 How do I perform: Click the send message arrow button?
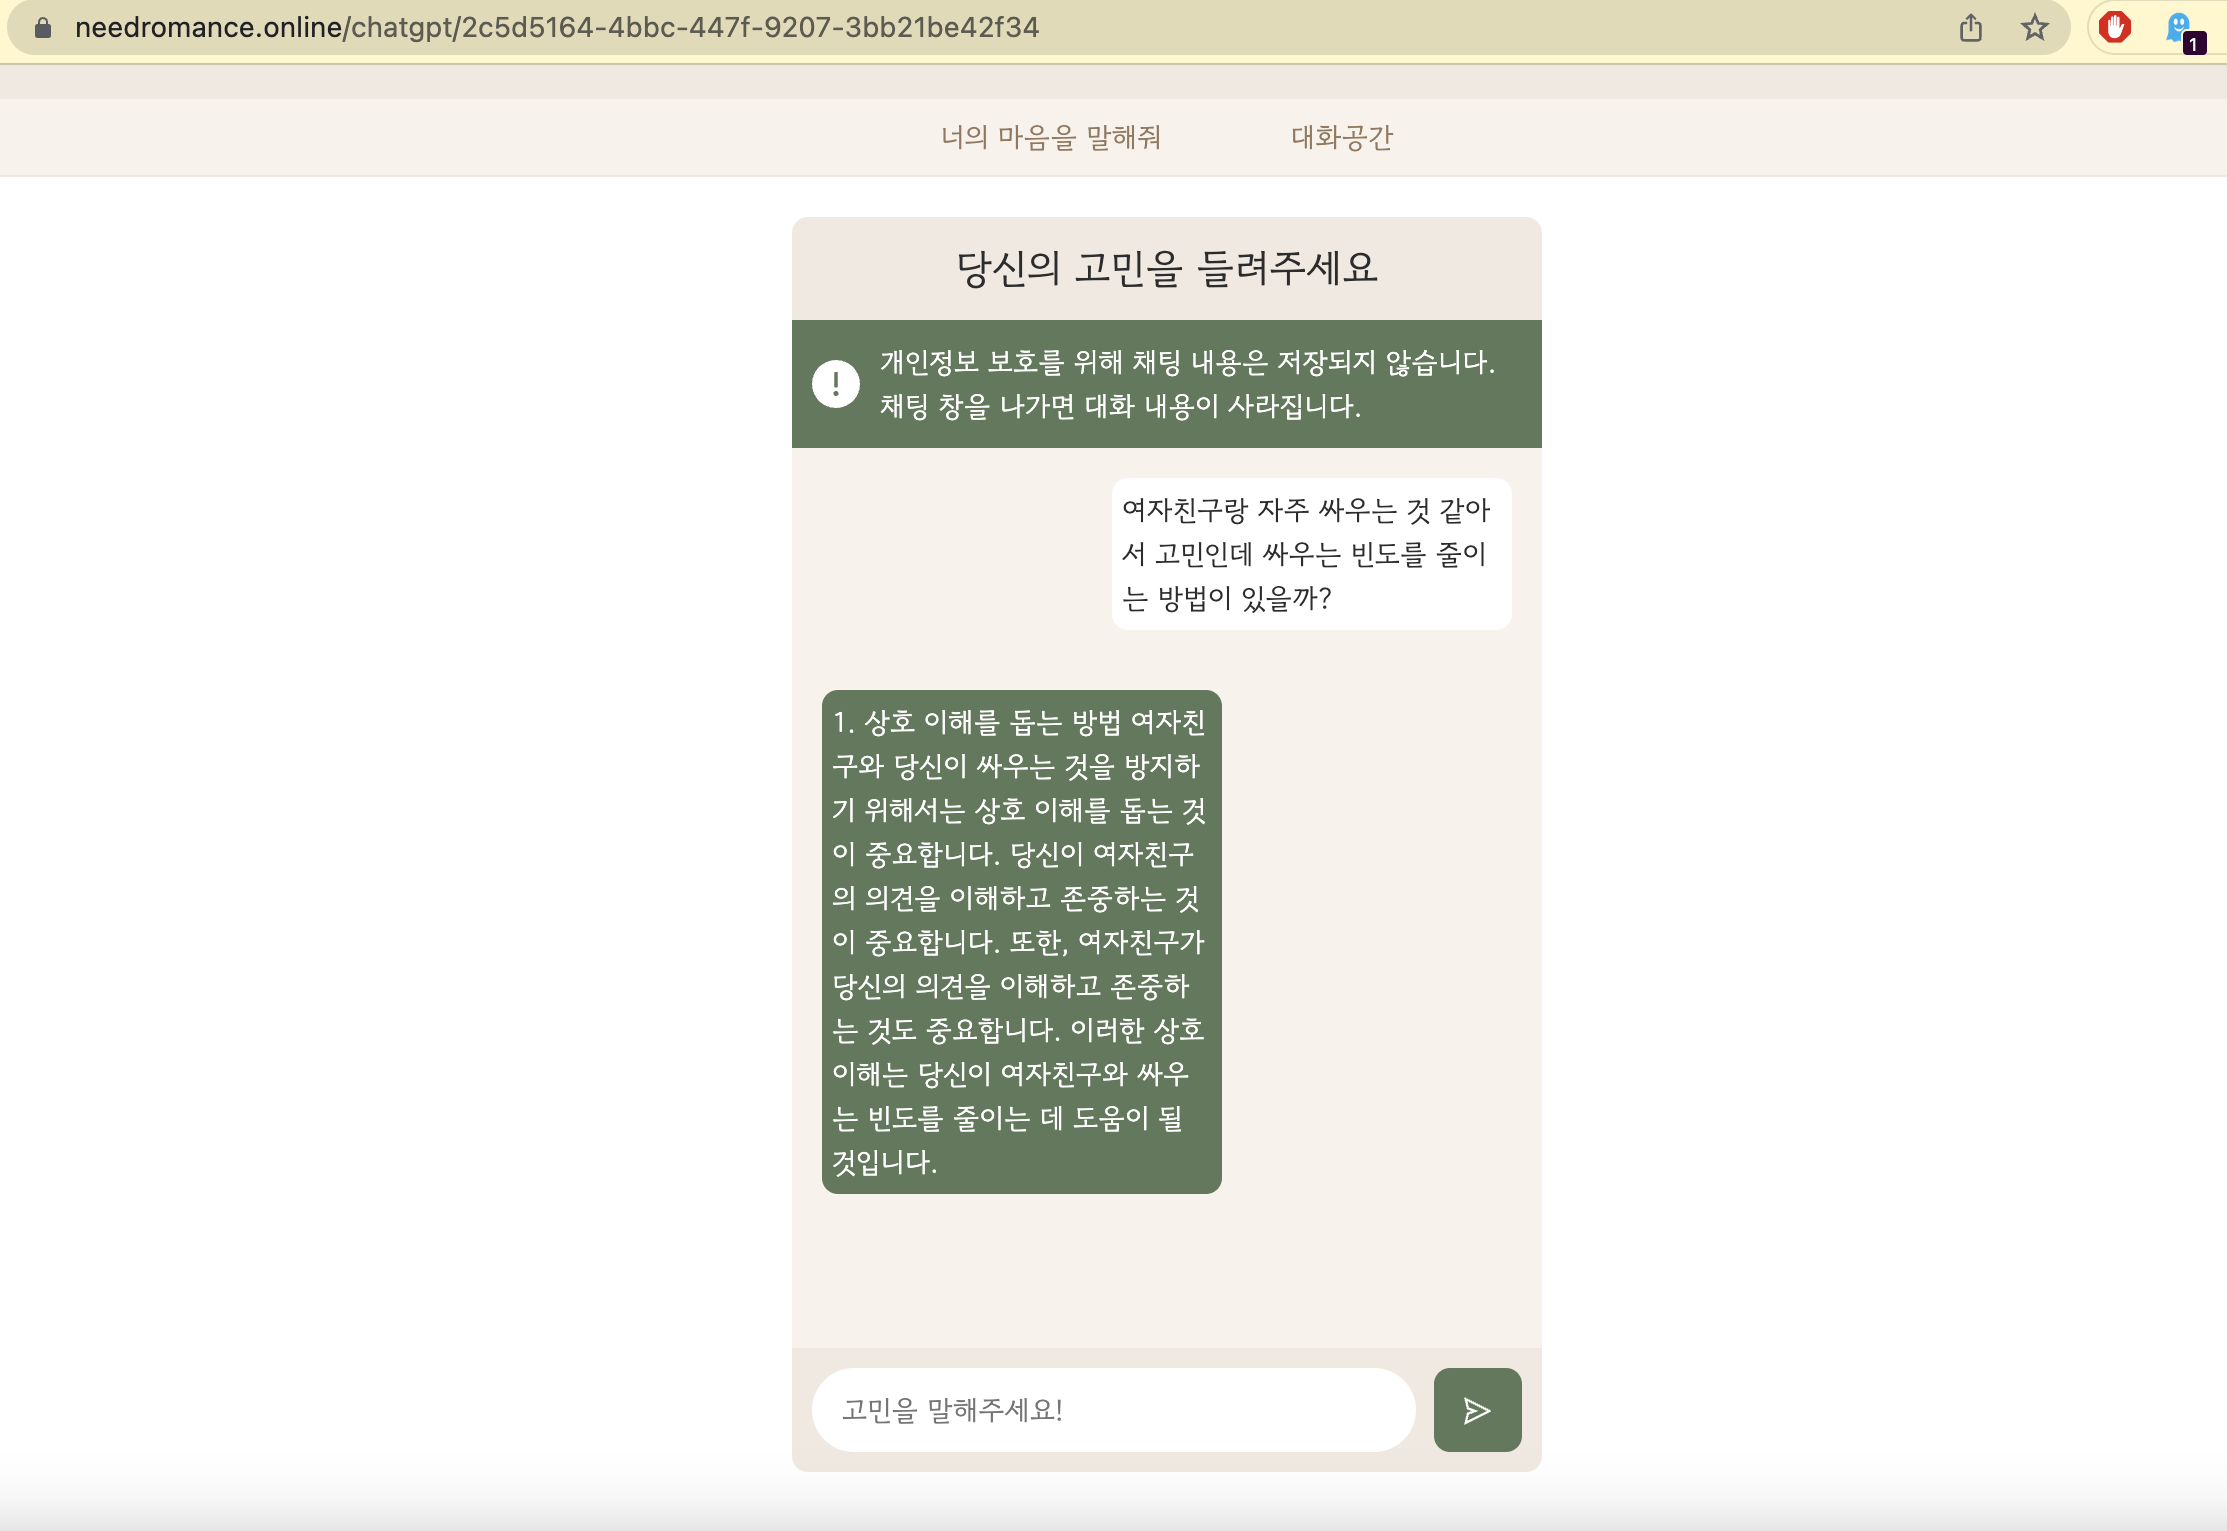coord(1477,1409)
